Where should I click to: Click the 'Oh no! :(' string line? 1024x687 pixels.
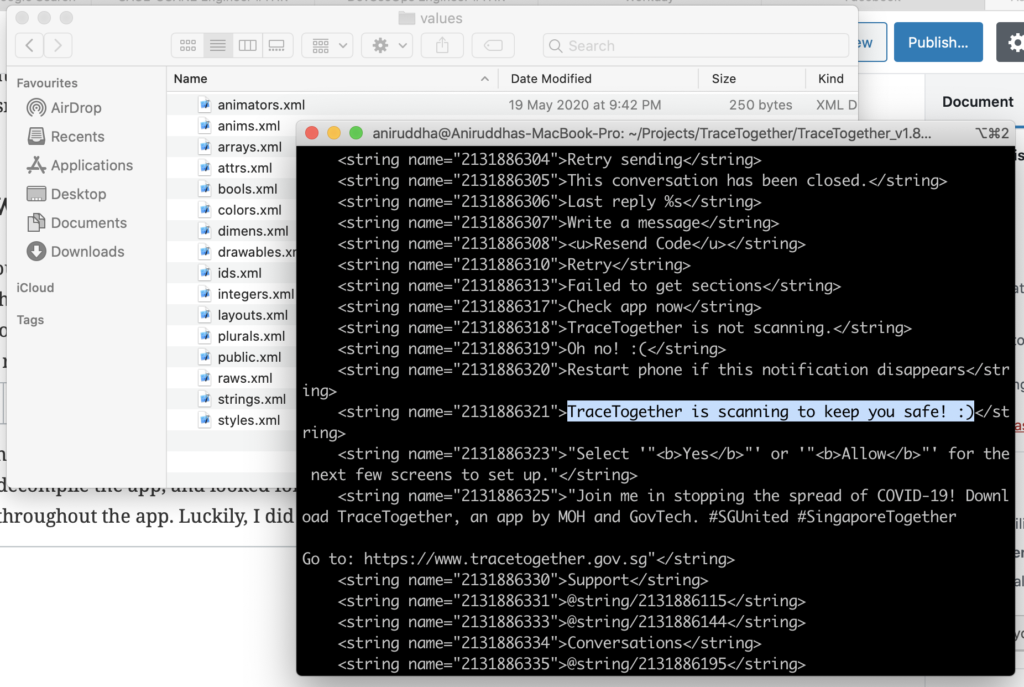coord(532,349)
